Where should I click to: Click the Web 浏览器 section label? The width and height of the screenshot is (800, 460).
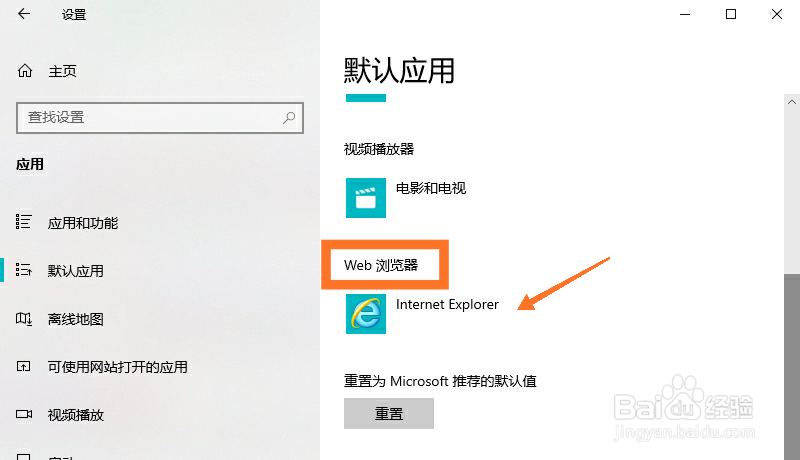point(381,265)
